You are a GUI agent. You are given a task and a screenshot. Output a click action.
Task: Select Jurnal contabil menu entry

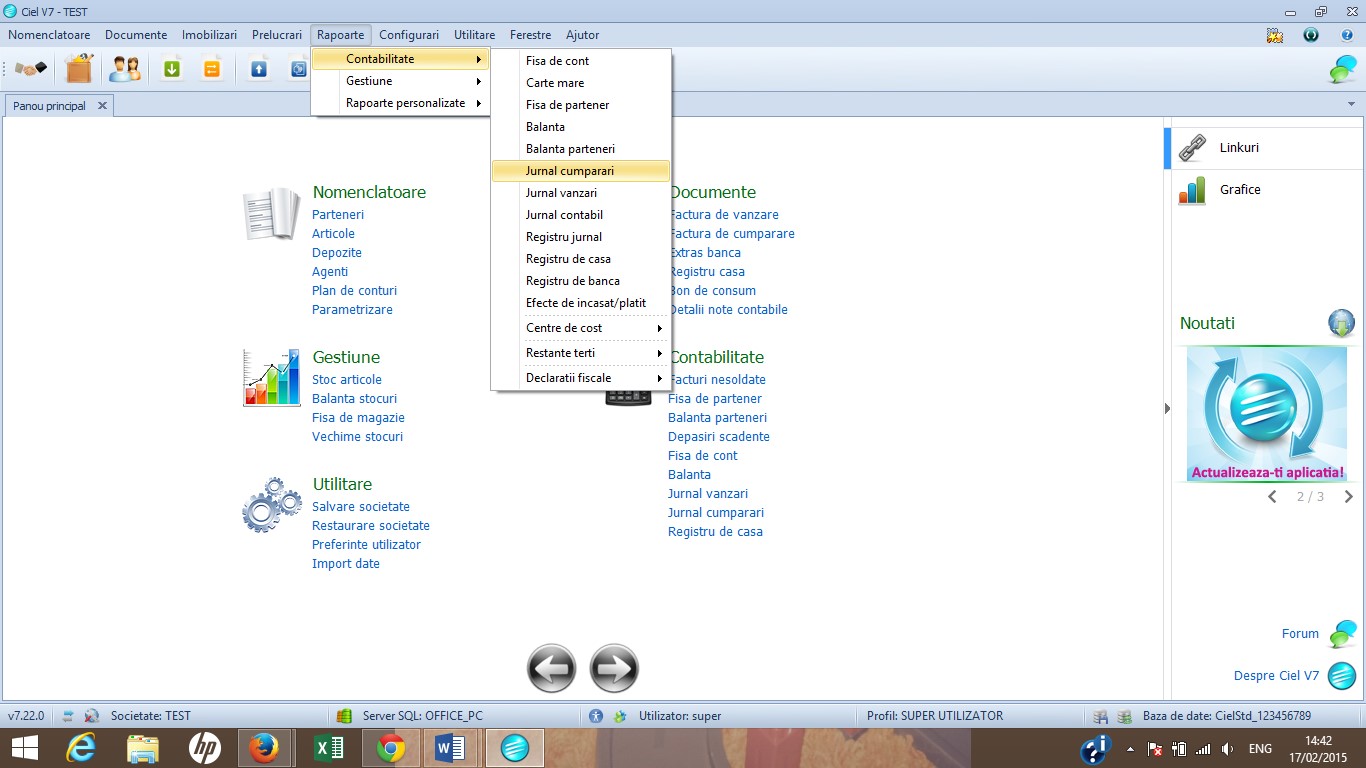(581, 215)
